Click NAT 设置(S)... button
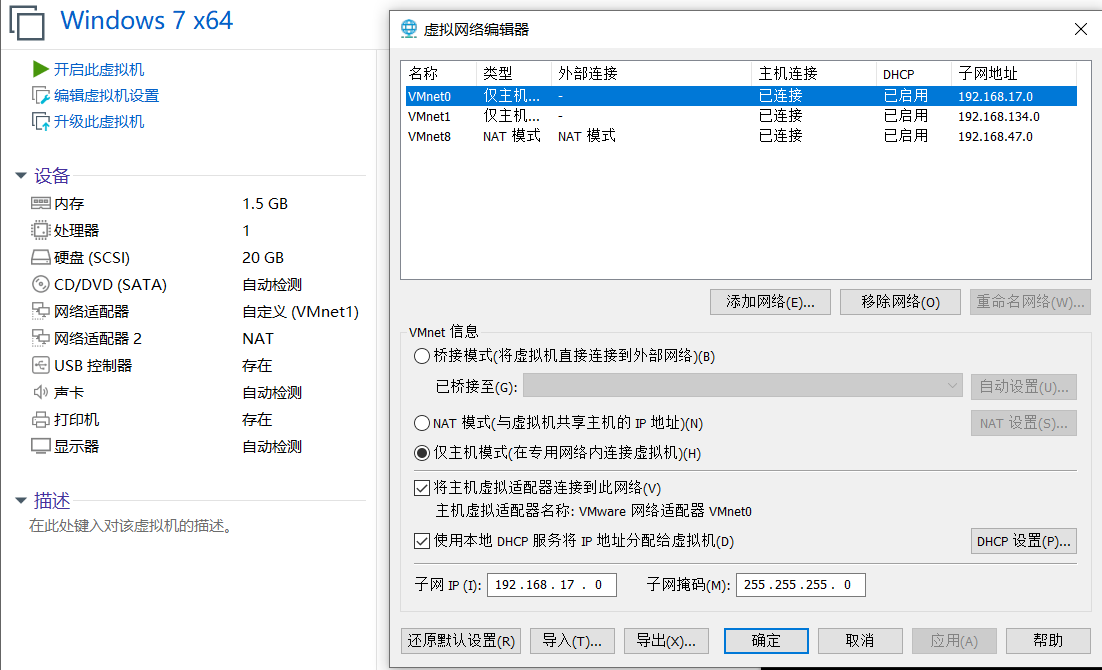 pos(1024,423)
